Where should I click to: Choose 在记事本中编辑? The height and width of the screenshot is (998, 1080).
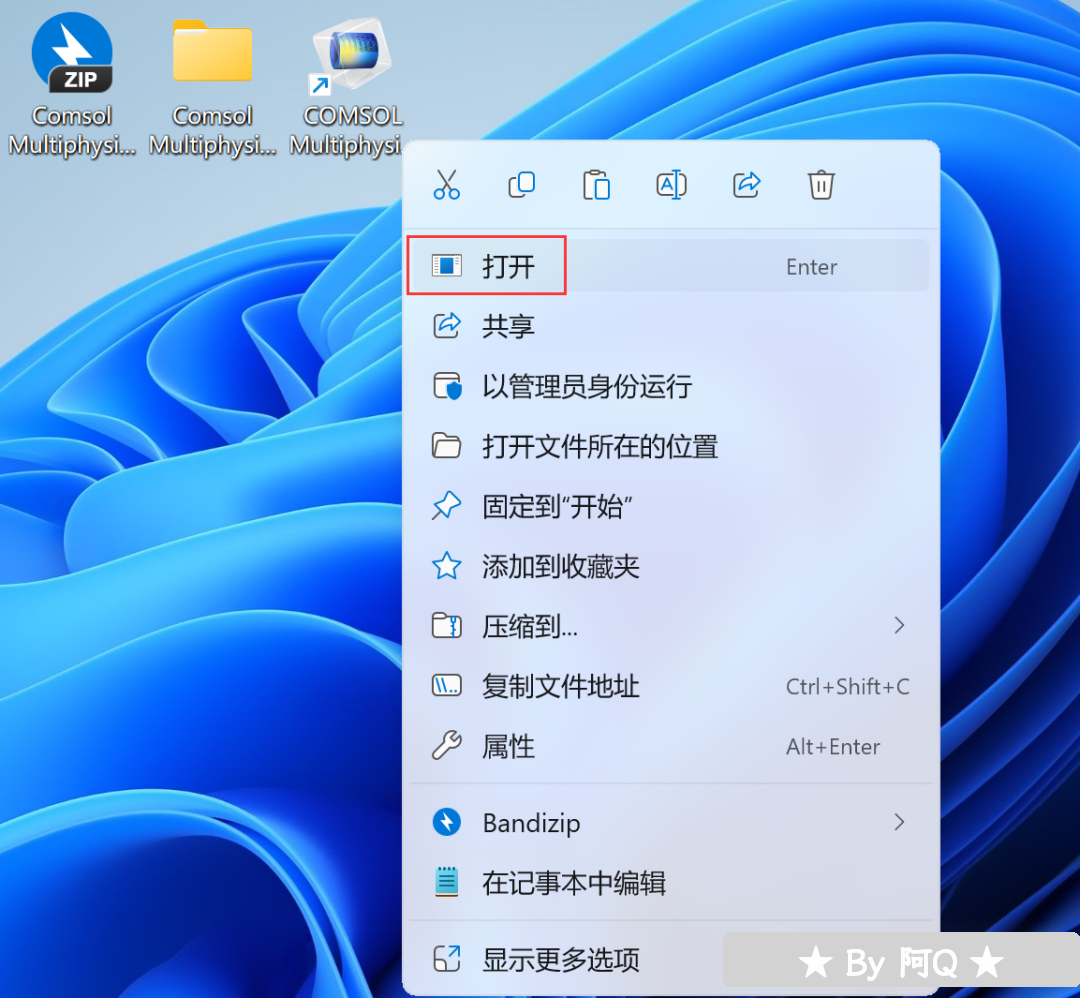[669, 882]
